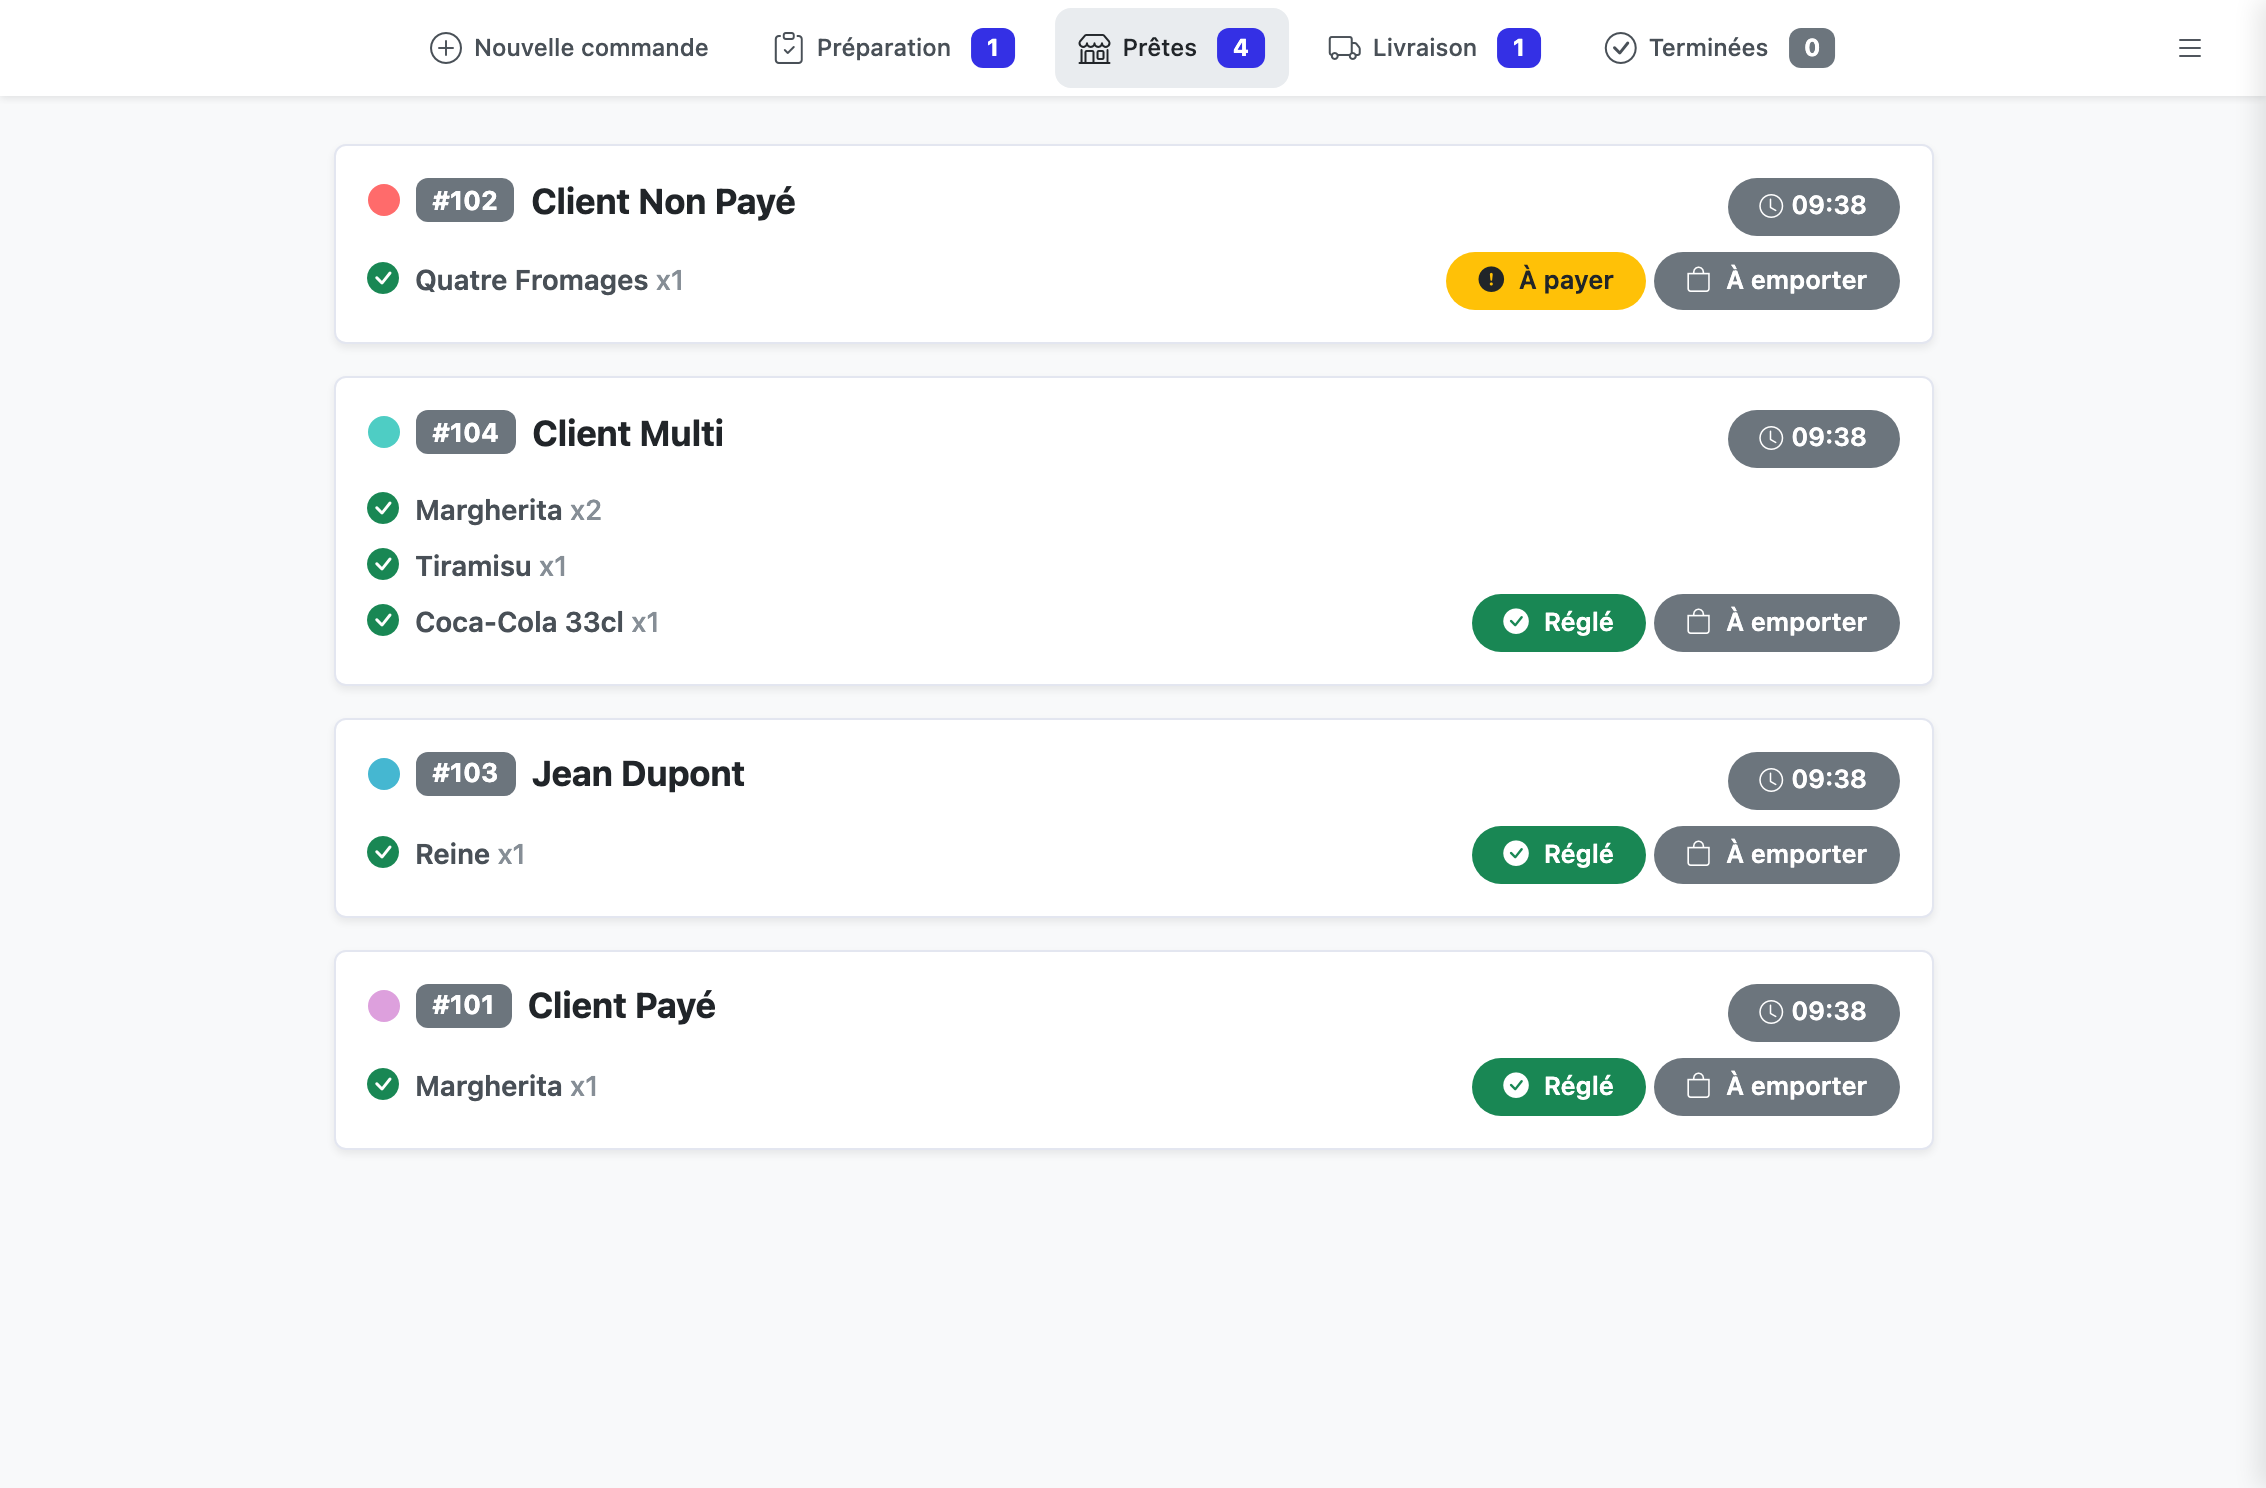
Task: Toggle the check next to Margherita x2
Action: 383,509
